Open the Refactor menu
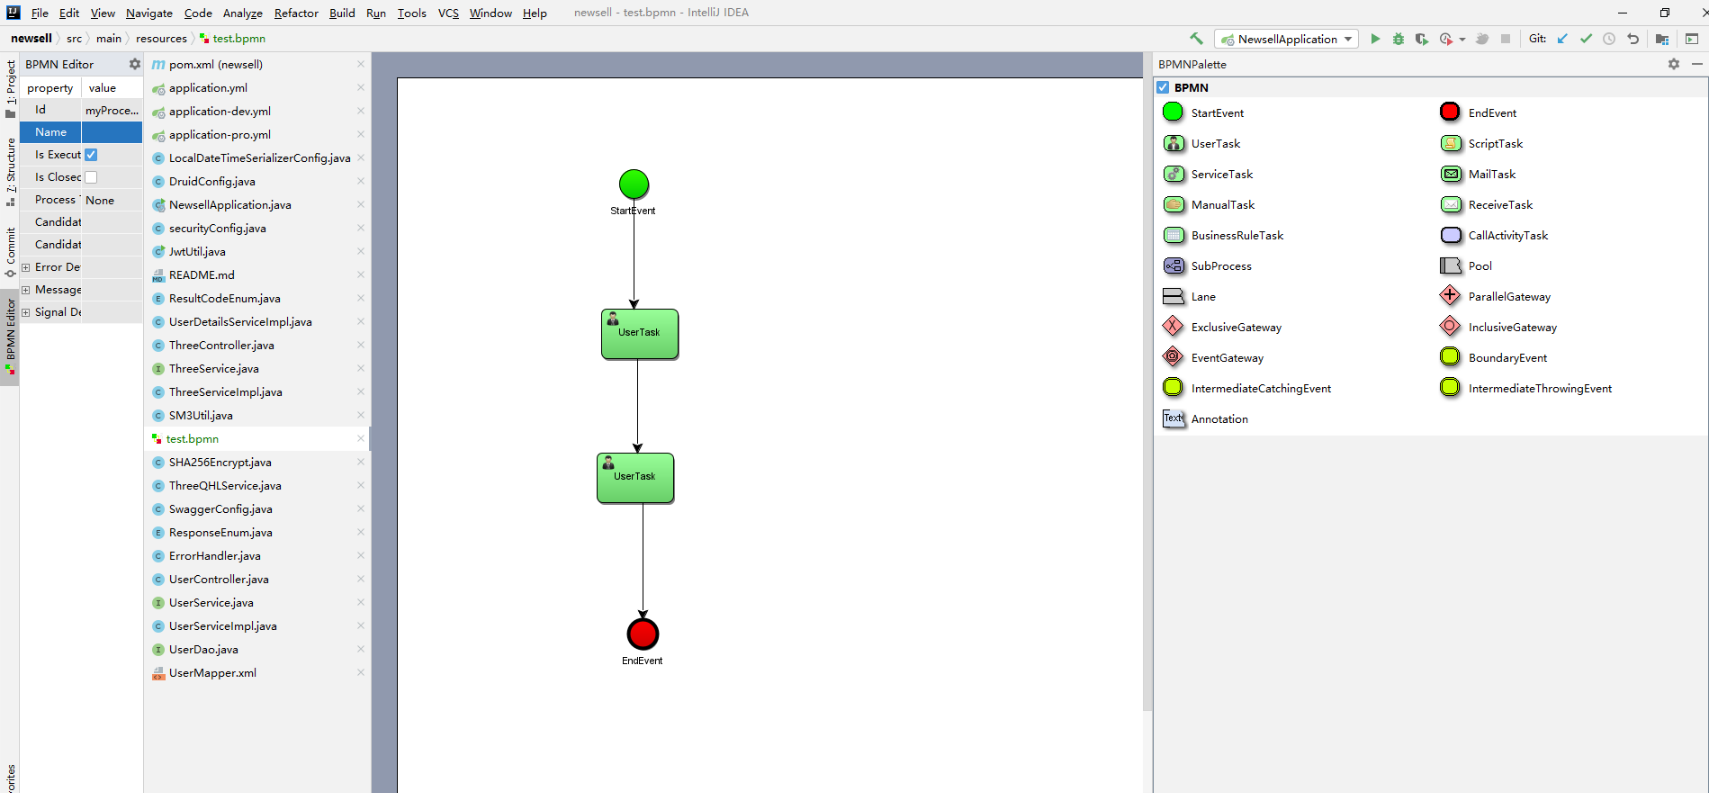 (296, 13)
